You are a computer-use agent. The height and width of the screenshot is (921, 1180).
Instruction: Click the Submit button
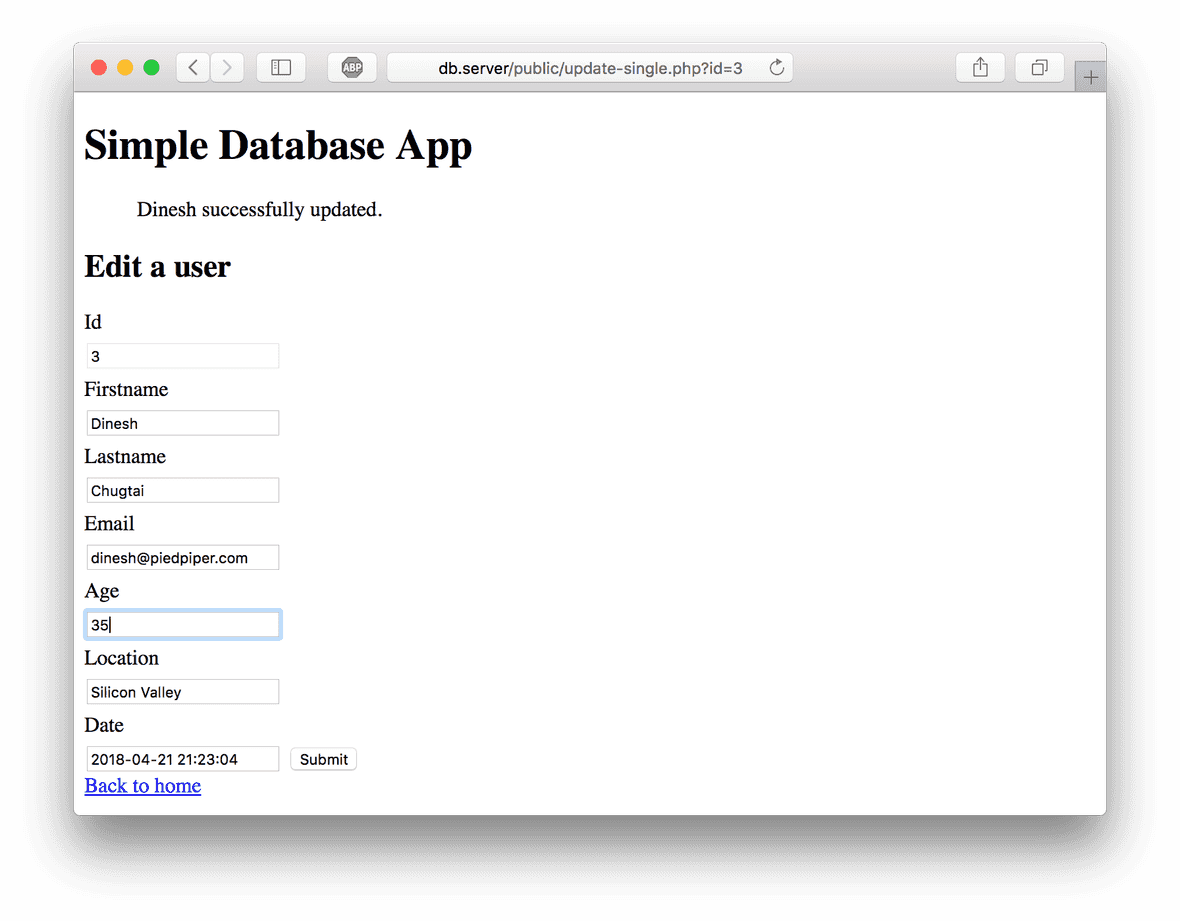tap(323, 759)
